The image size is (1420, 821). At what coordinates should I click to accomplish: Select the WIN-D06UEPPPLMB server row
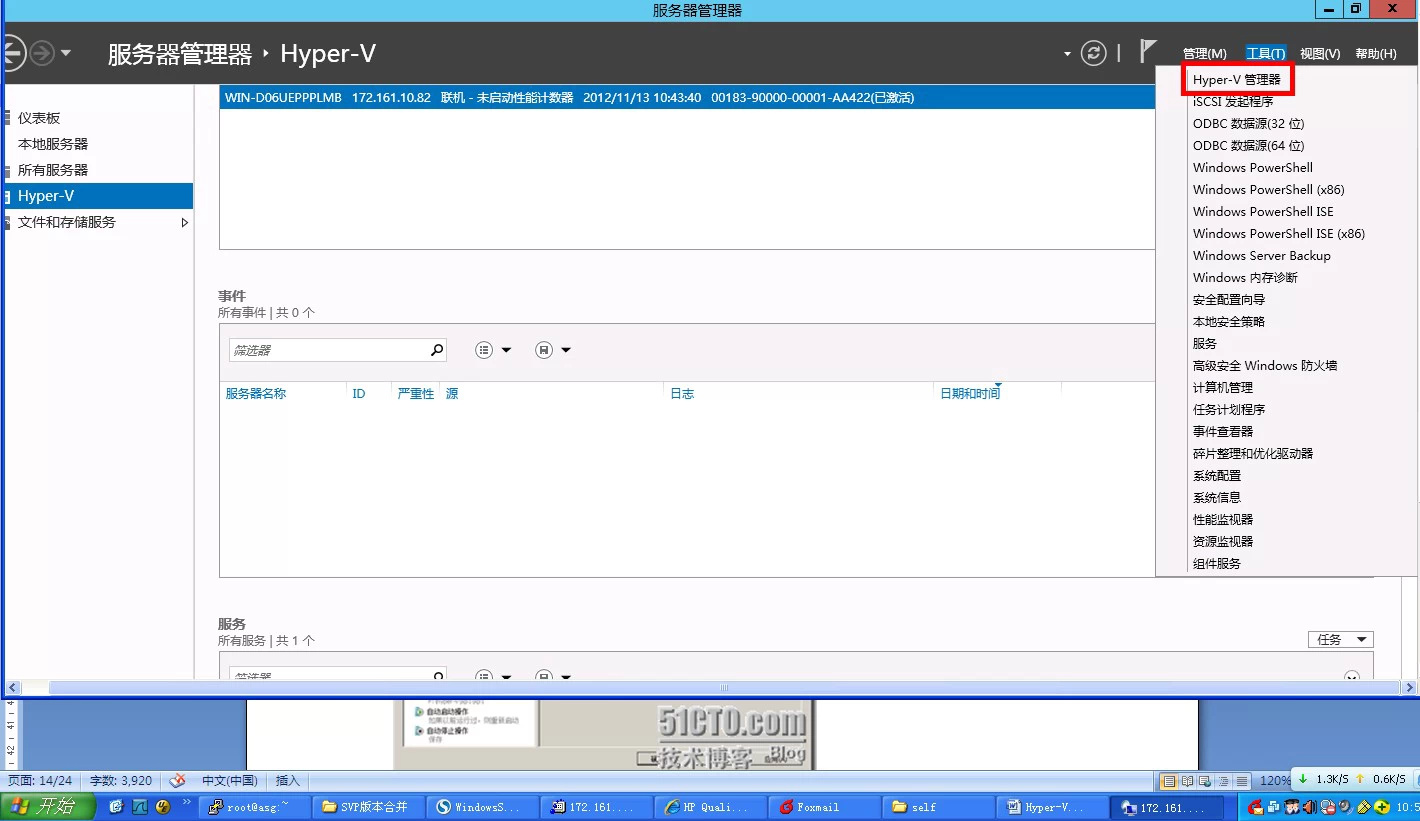tap(687, 98)
